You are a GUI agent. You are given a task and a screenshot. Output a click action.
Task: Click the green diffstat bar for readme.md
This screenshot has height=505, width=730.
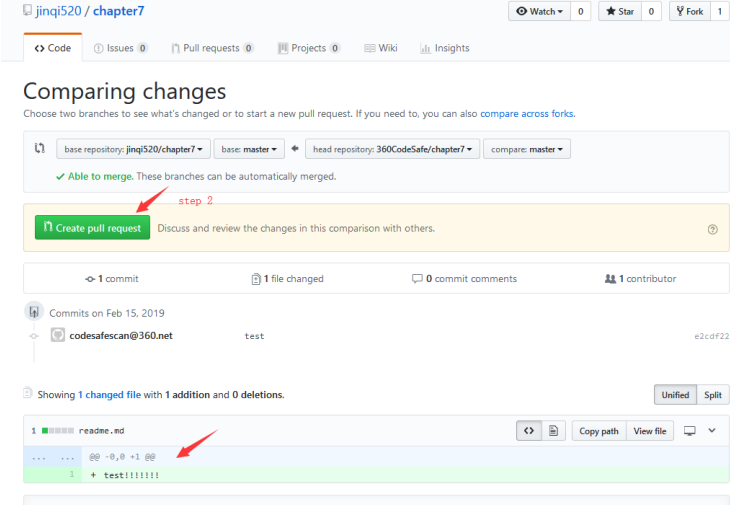pos(58,431)
